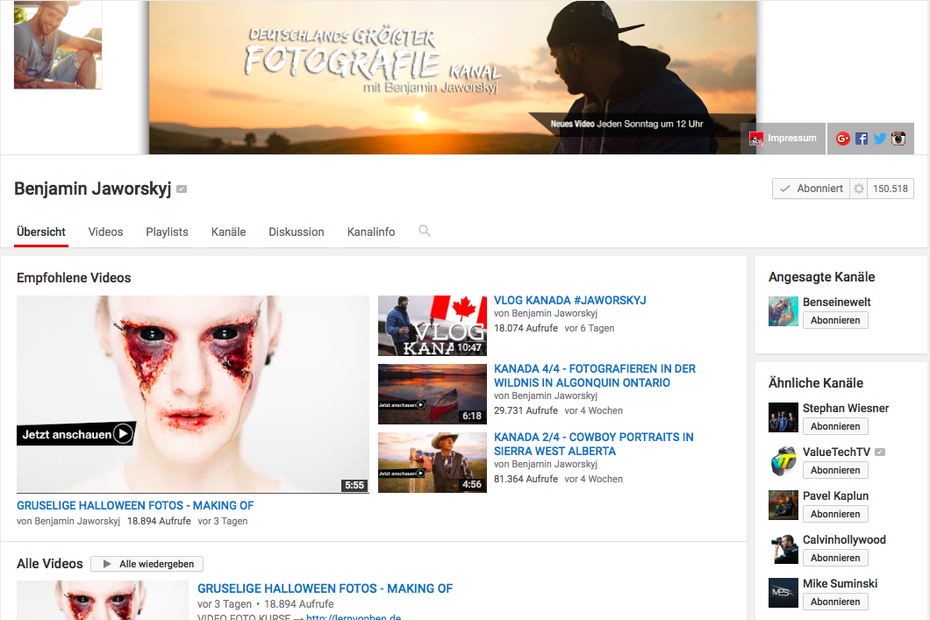This screenshot has height=620, width=930.
Task: Open the cowboy portraits video thumbnail
Action: click(432, 462)
